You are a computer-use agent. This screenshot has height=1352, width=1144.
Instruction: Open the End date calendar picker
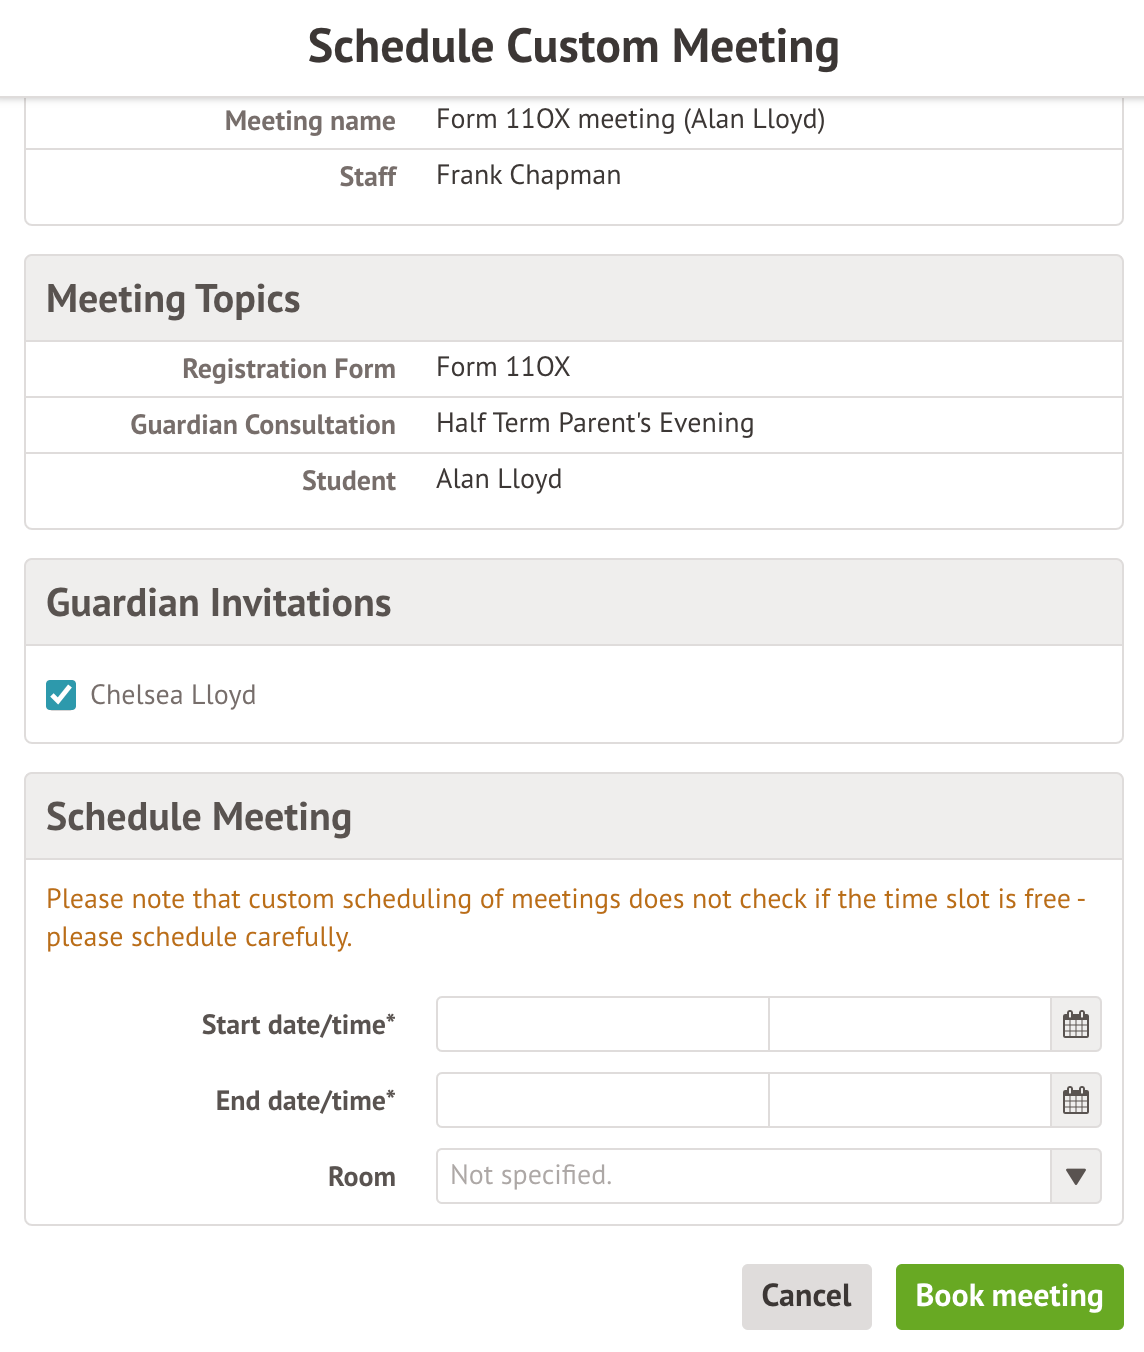(x=1075, y=1100)
